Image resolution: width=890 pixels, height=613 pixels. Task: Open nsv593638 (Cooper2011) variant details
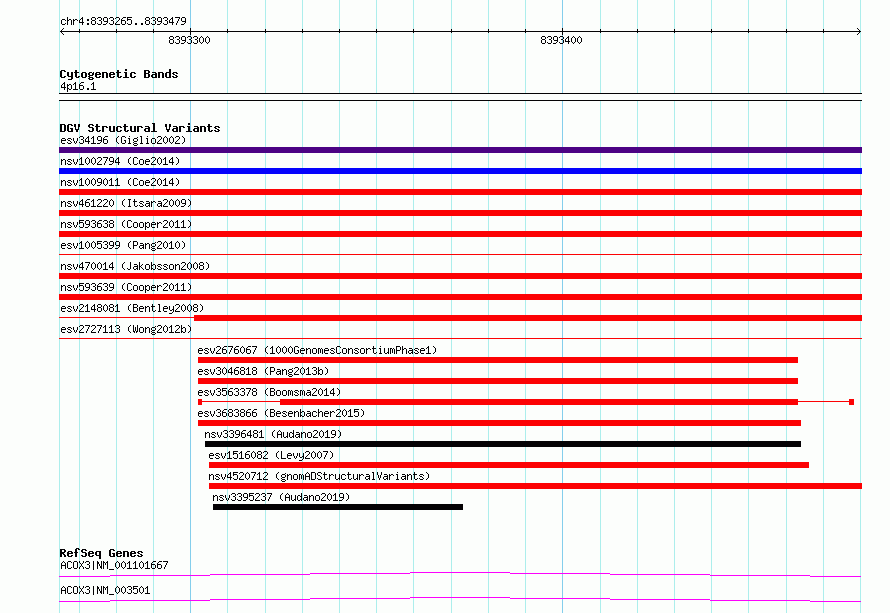pyautogui.click(x=126, y=224)
